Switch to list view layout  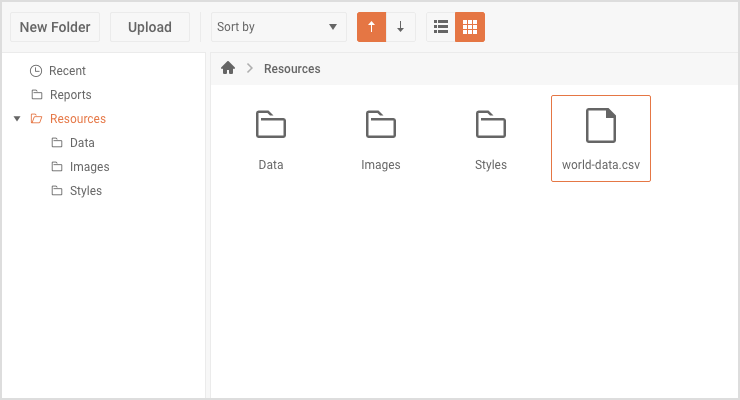coord(441,27)
